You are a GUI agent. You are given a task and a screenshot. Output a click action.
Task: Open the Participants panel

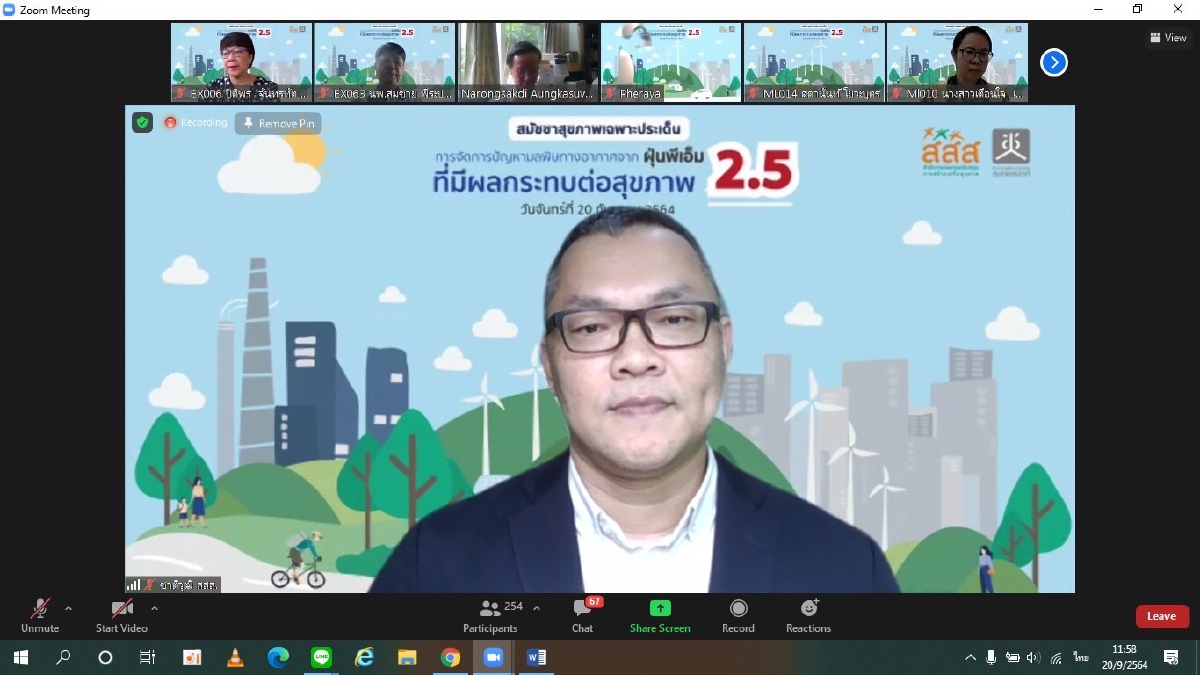[490, 615]
